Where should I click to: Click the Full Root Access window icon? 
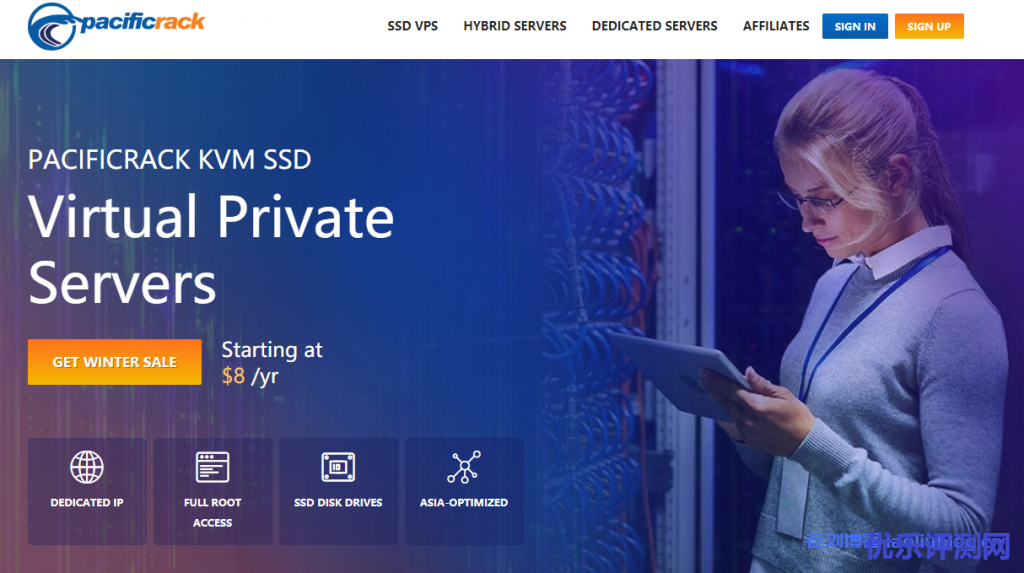coord(212,467)
